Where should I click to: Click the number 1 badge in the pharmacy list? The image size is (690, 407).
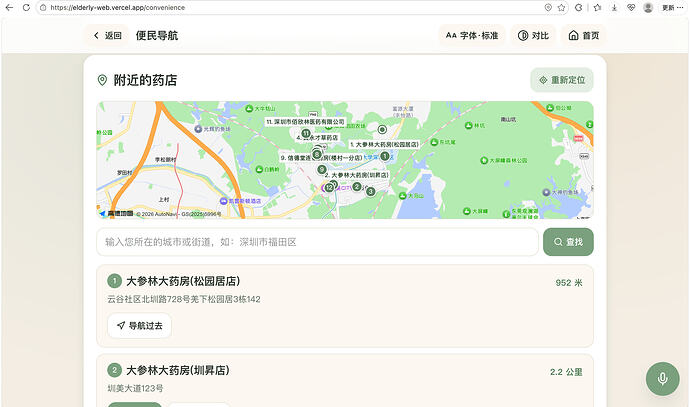pos(114,281)
